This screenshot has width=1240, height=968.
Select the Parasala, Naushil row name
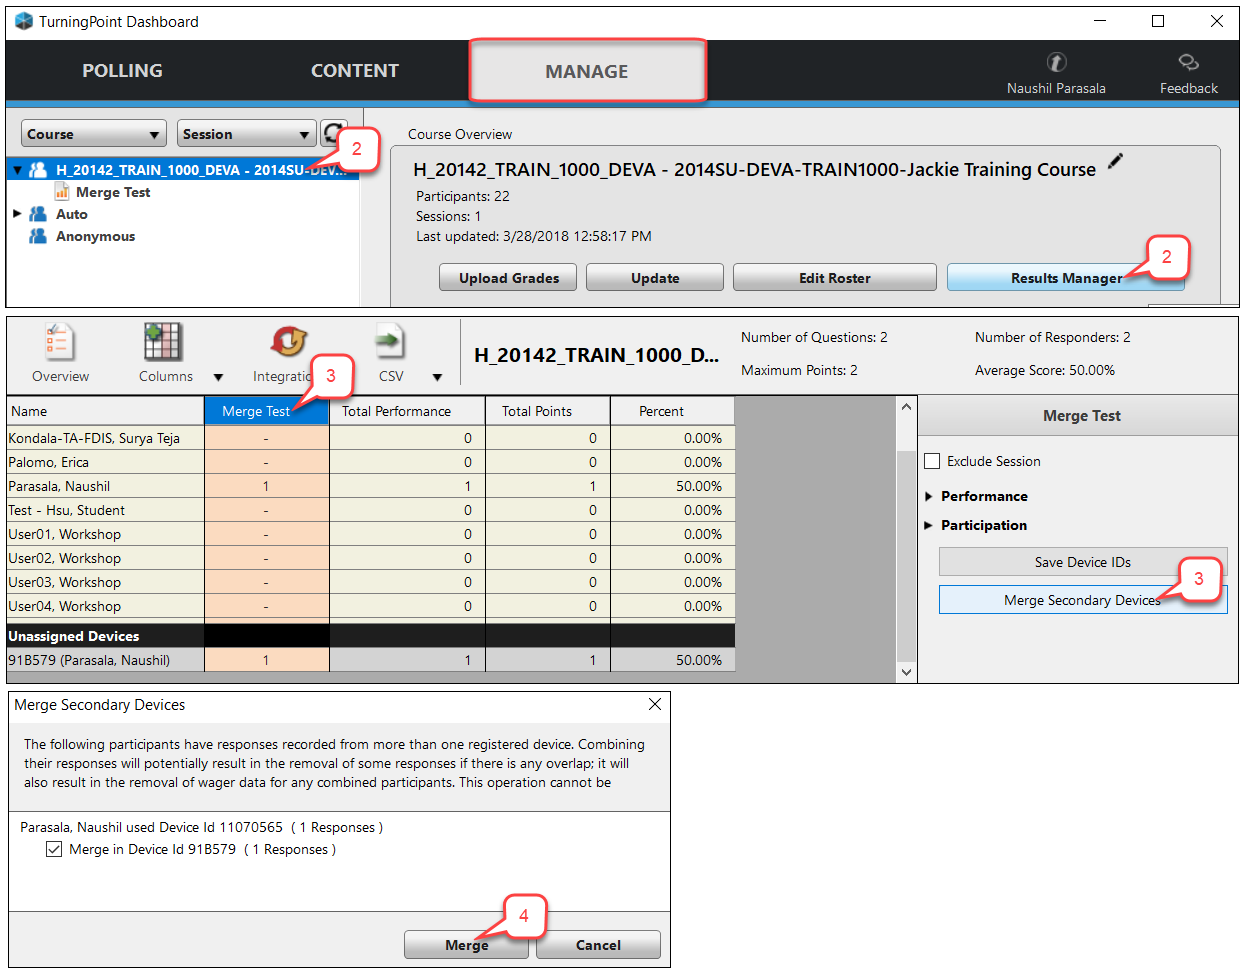pos(59,486)
